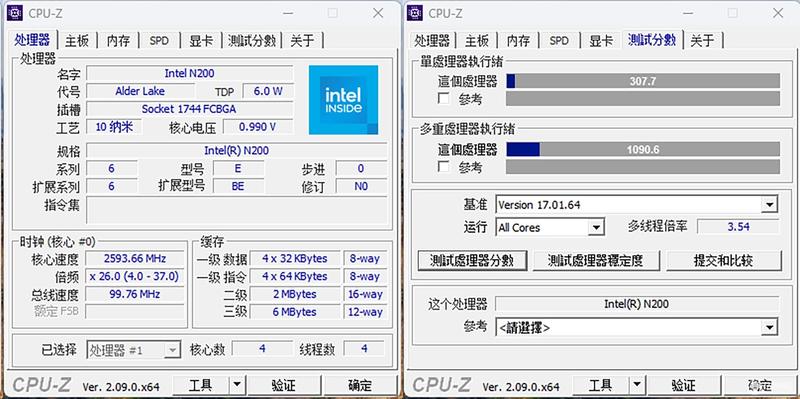Screen dimensions: 800x399
Task: Click the 规格 field Intel(R) N200
Action: 236,151
